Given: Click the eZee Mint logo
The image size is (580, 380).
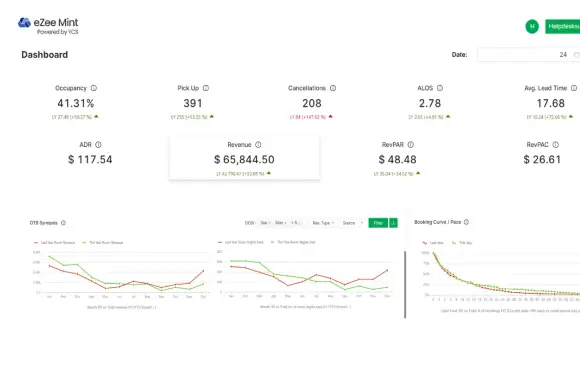Looking at the screenshot, I should (x=48, y=26).
